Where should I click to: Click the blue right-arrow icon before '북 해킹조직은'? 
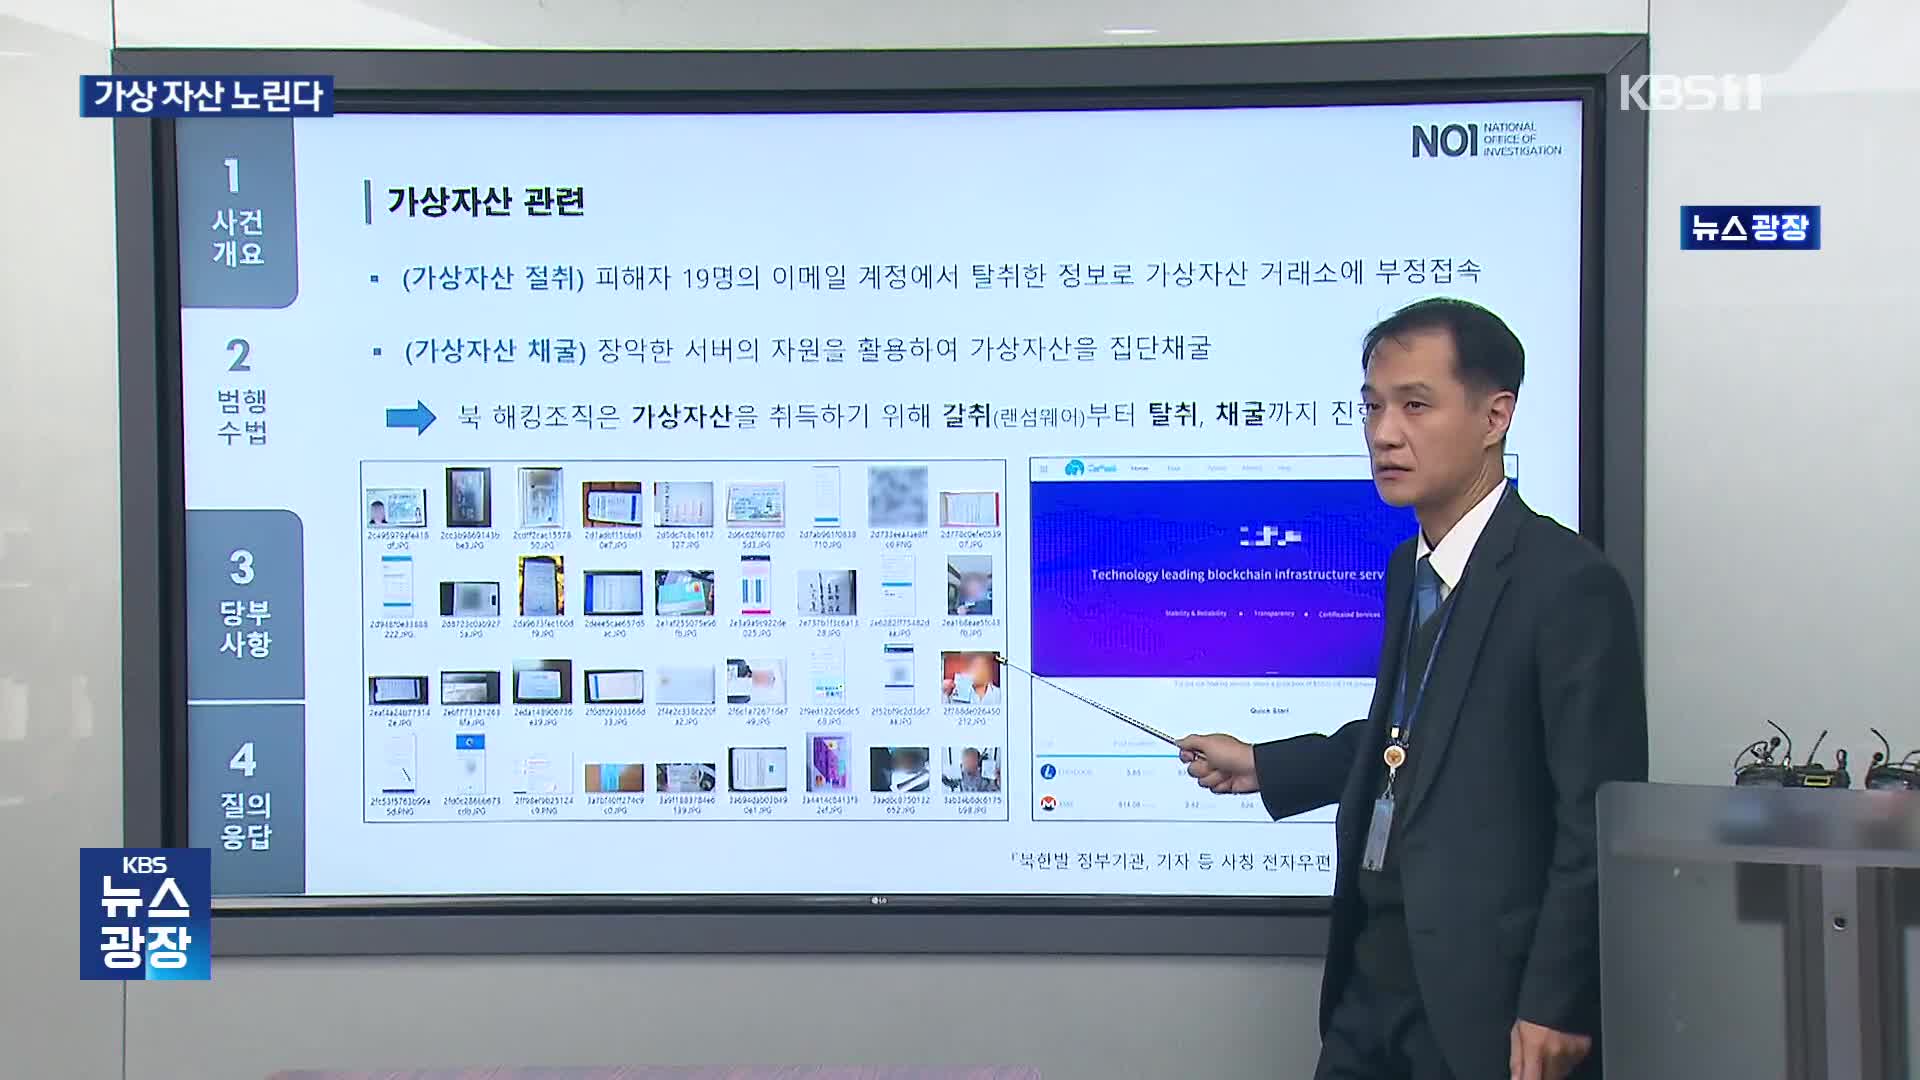[411, 417]
